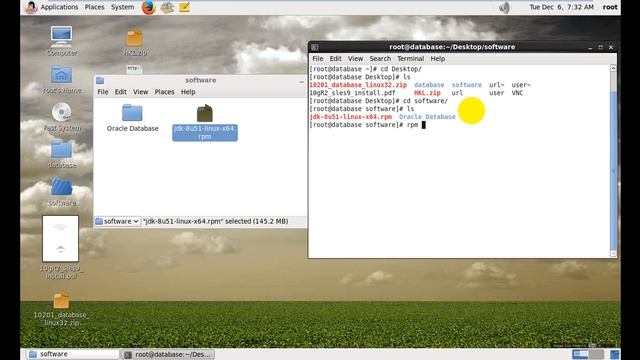The image size is (640, 360).
Task: Open View menu in software file manager
Action: [x=140, y=92]
